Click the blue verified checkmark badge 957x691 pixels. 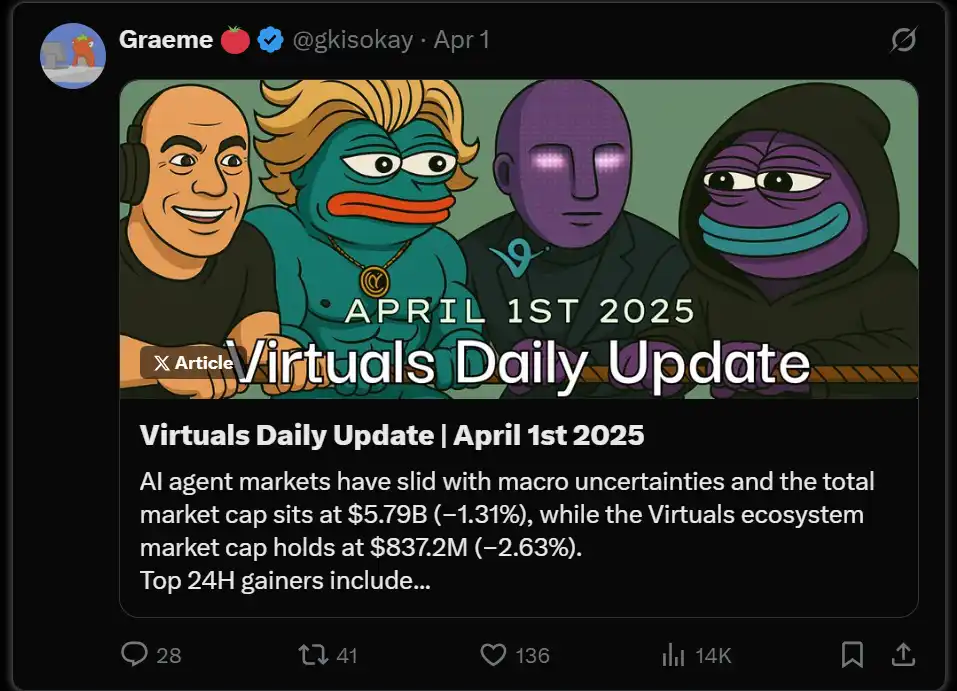point(269,41)
